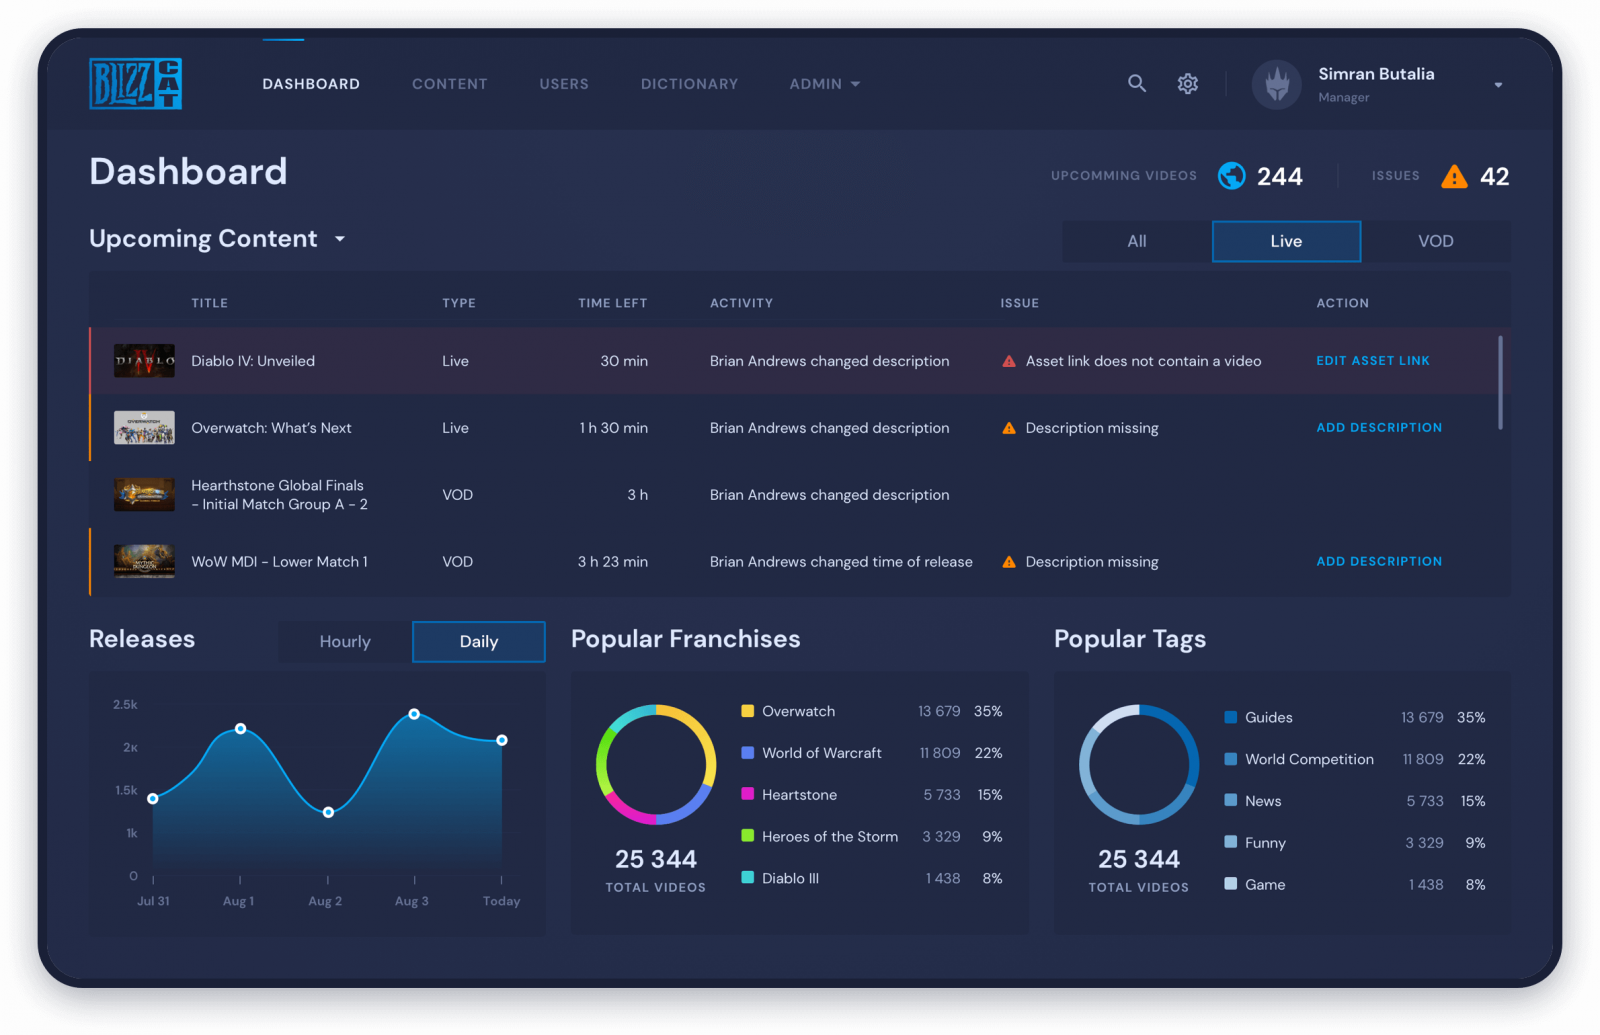Click 'Simran Butalia' user name

(x=1376, y=74)
